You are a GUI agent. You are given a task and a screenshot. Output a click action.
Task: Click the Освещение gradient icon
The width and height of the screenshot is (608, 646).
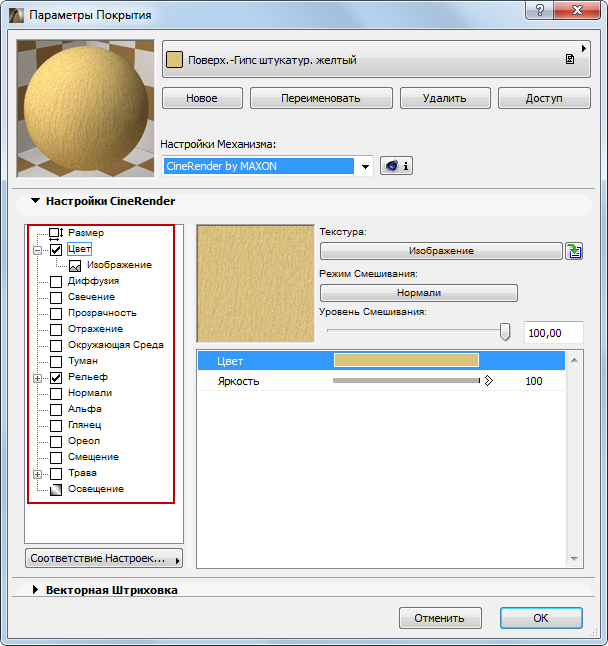tap(56, 489)
